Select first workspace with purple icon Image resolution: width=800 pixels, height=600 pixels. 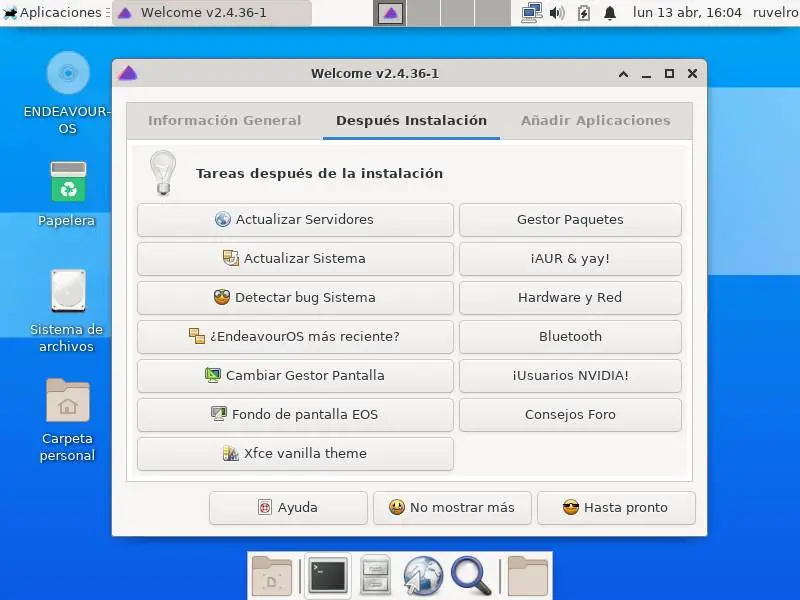point(390,13)
